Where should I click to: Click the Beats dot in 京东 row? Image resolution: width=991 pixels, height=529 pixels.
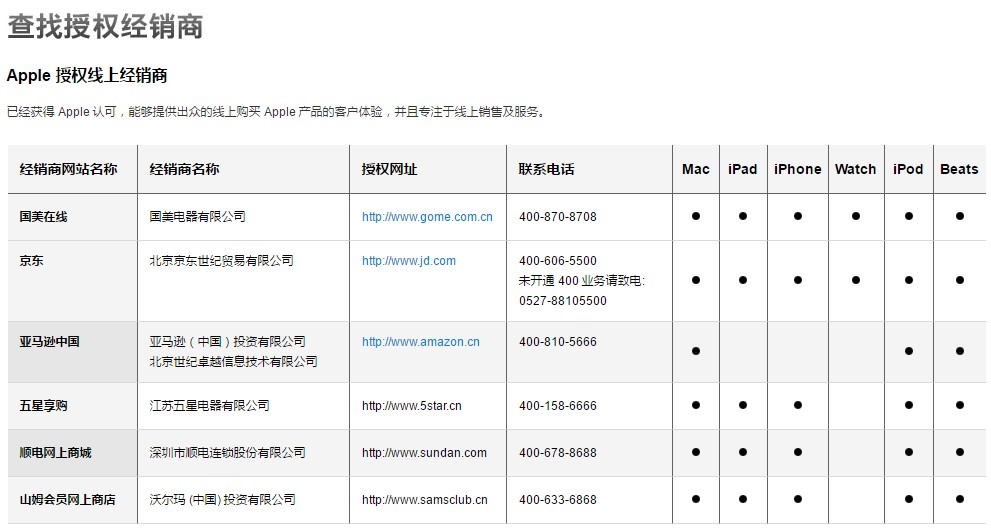tap(960, 280)
